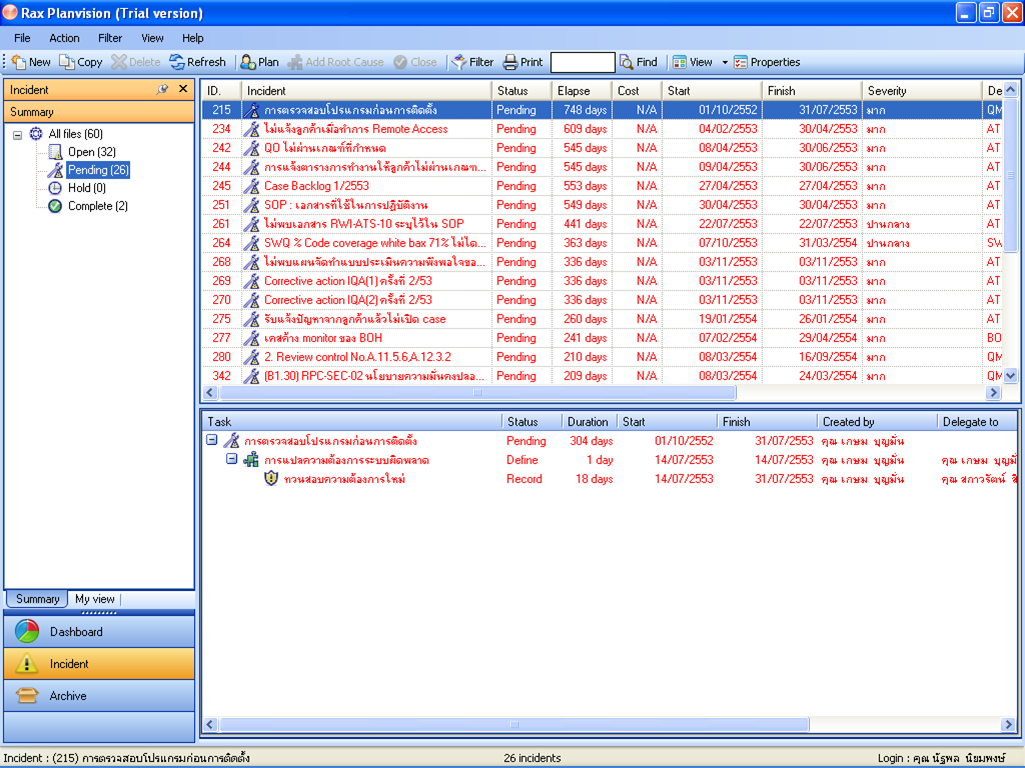Open the Dashboard section
The height and width of the screenshot is (768, 1025).
click(x=99, y=631)
